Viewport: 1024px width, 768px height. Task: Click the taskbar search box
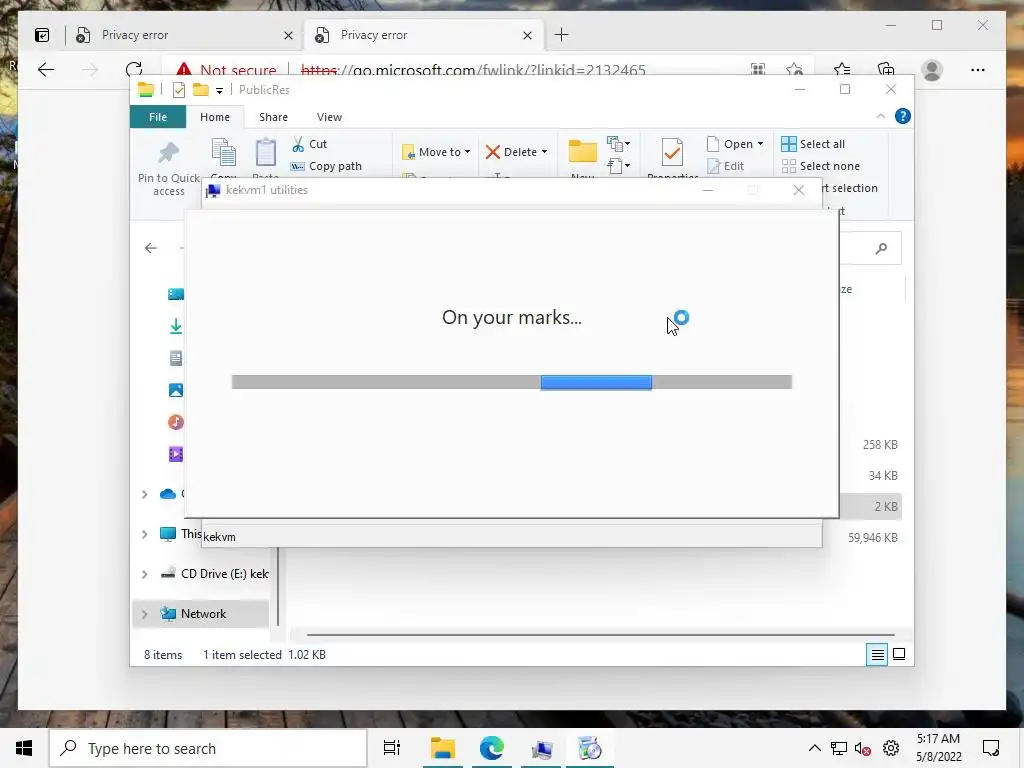[x=208, y=748]
